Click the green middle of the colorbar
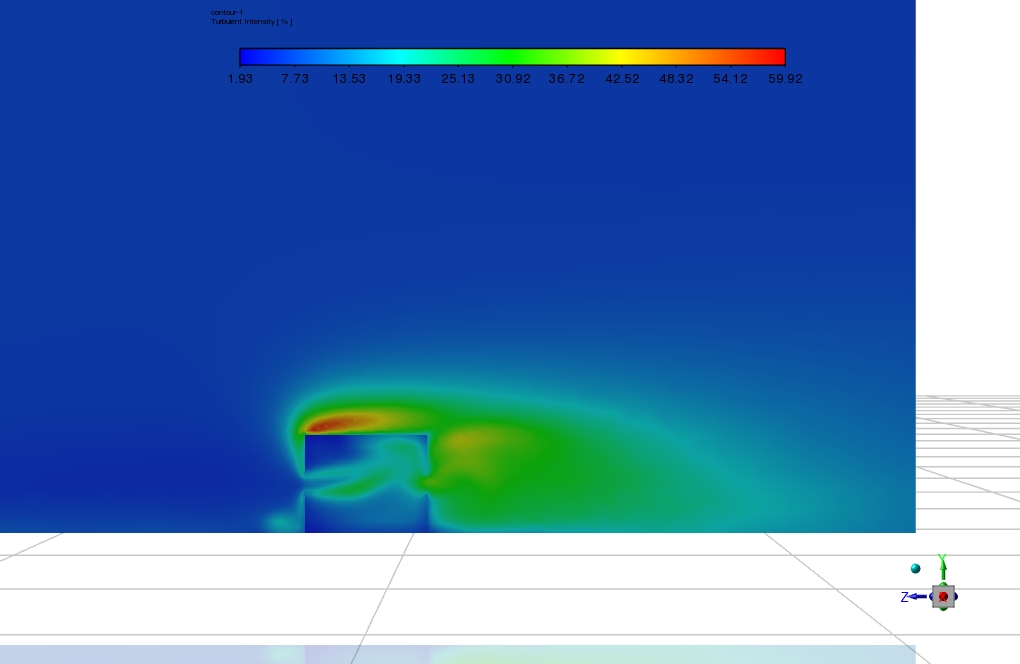 point(512,57)
